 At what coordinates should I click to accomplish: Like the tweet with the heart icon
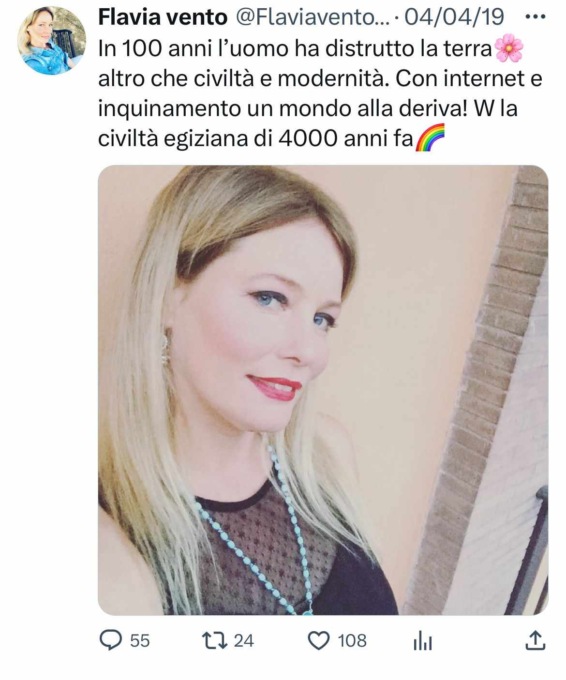pos(318,641)
